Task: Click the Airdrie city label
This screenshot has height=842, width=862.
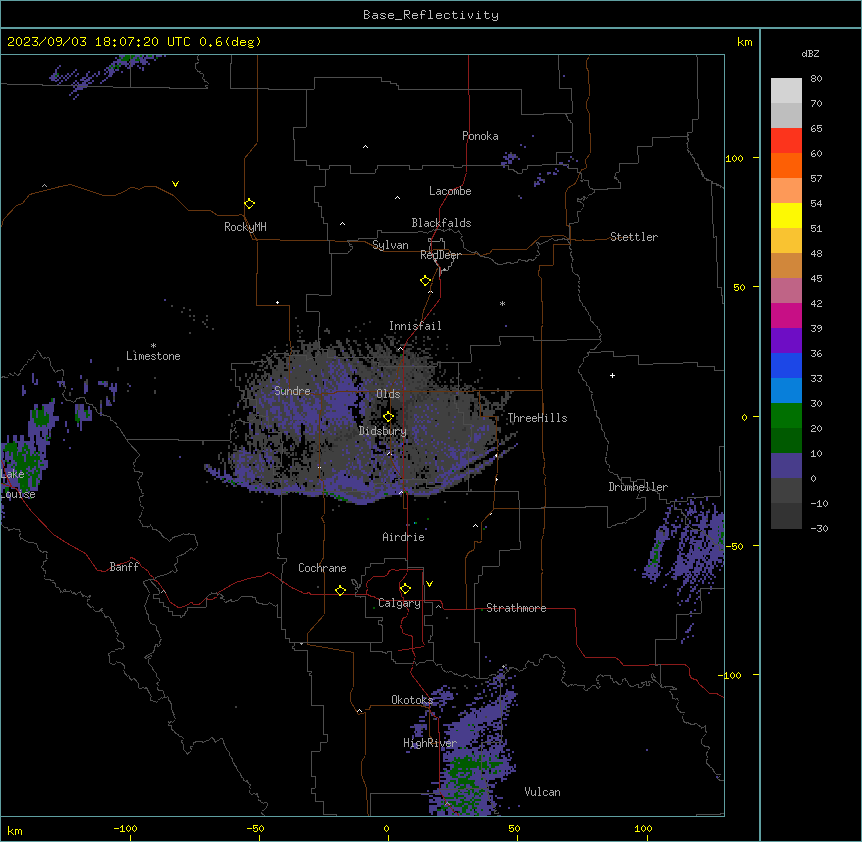Action: pyautogui.click(x=404, y=537)
